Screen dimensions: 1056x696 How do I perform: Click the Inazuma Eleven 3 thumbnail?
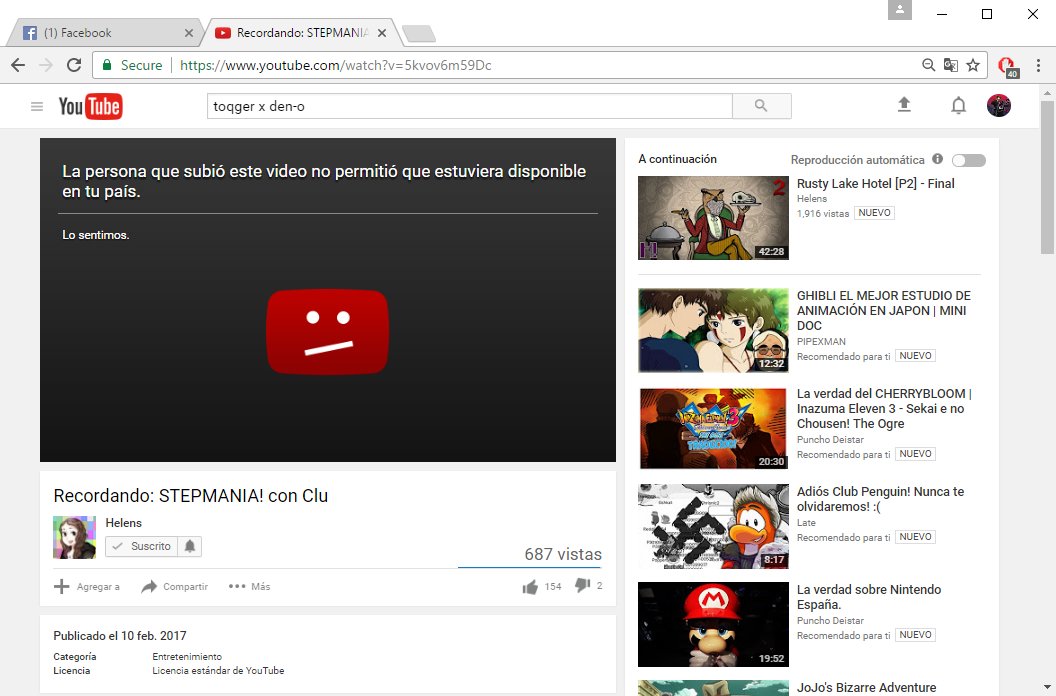pos(713,428)
